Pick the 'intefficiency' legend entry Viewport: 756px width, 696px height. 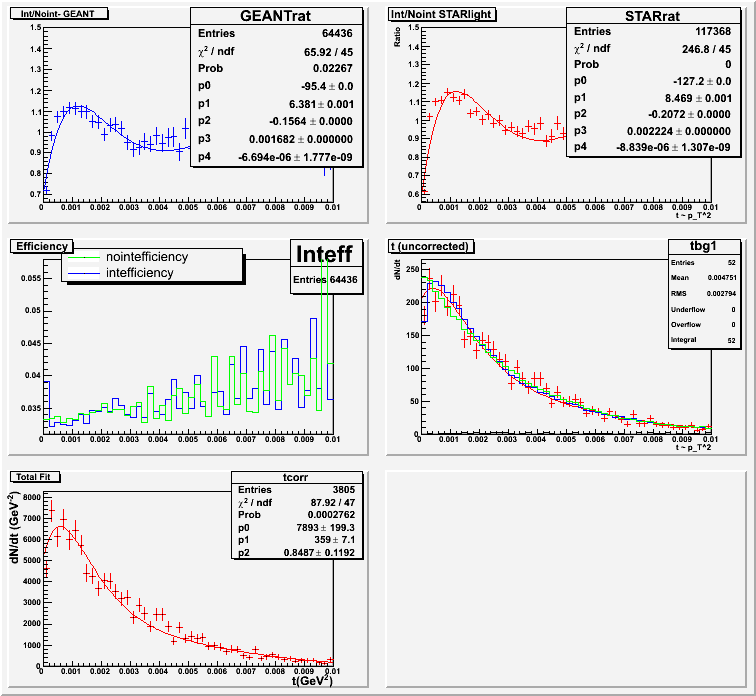139,272
